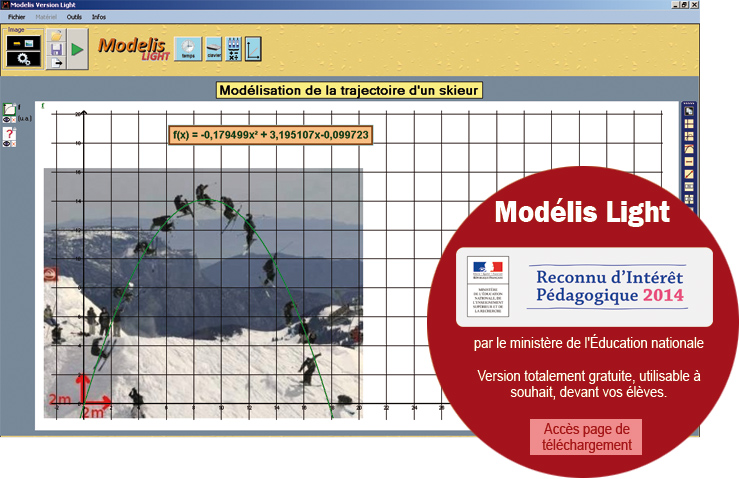Click the 'clavier' keyboard input tool
The image size is (739, 479).
(x=214, y=49)
